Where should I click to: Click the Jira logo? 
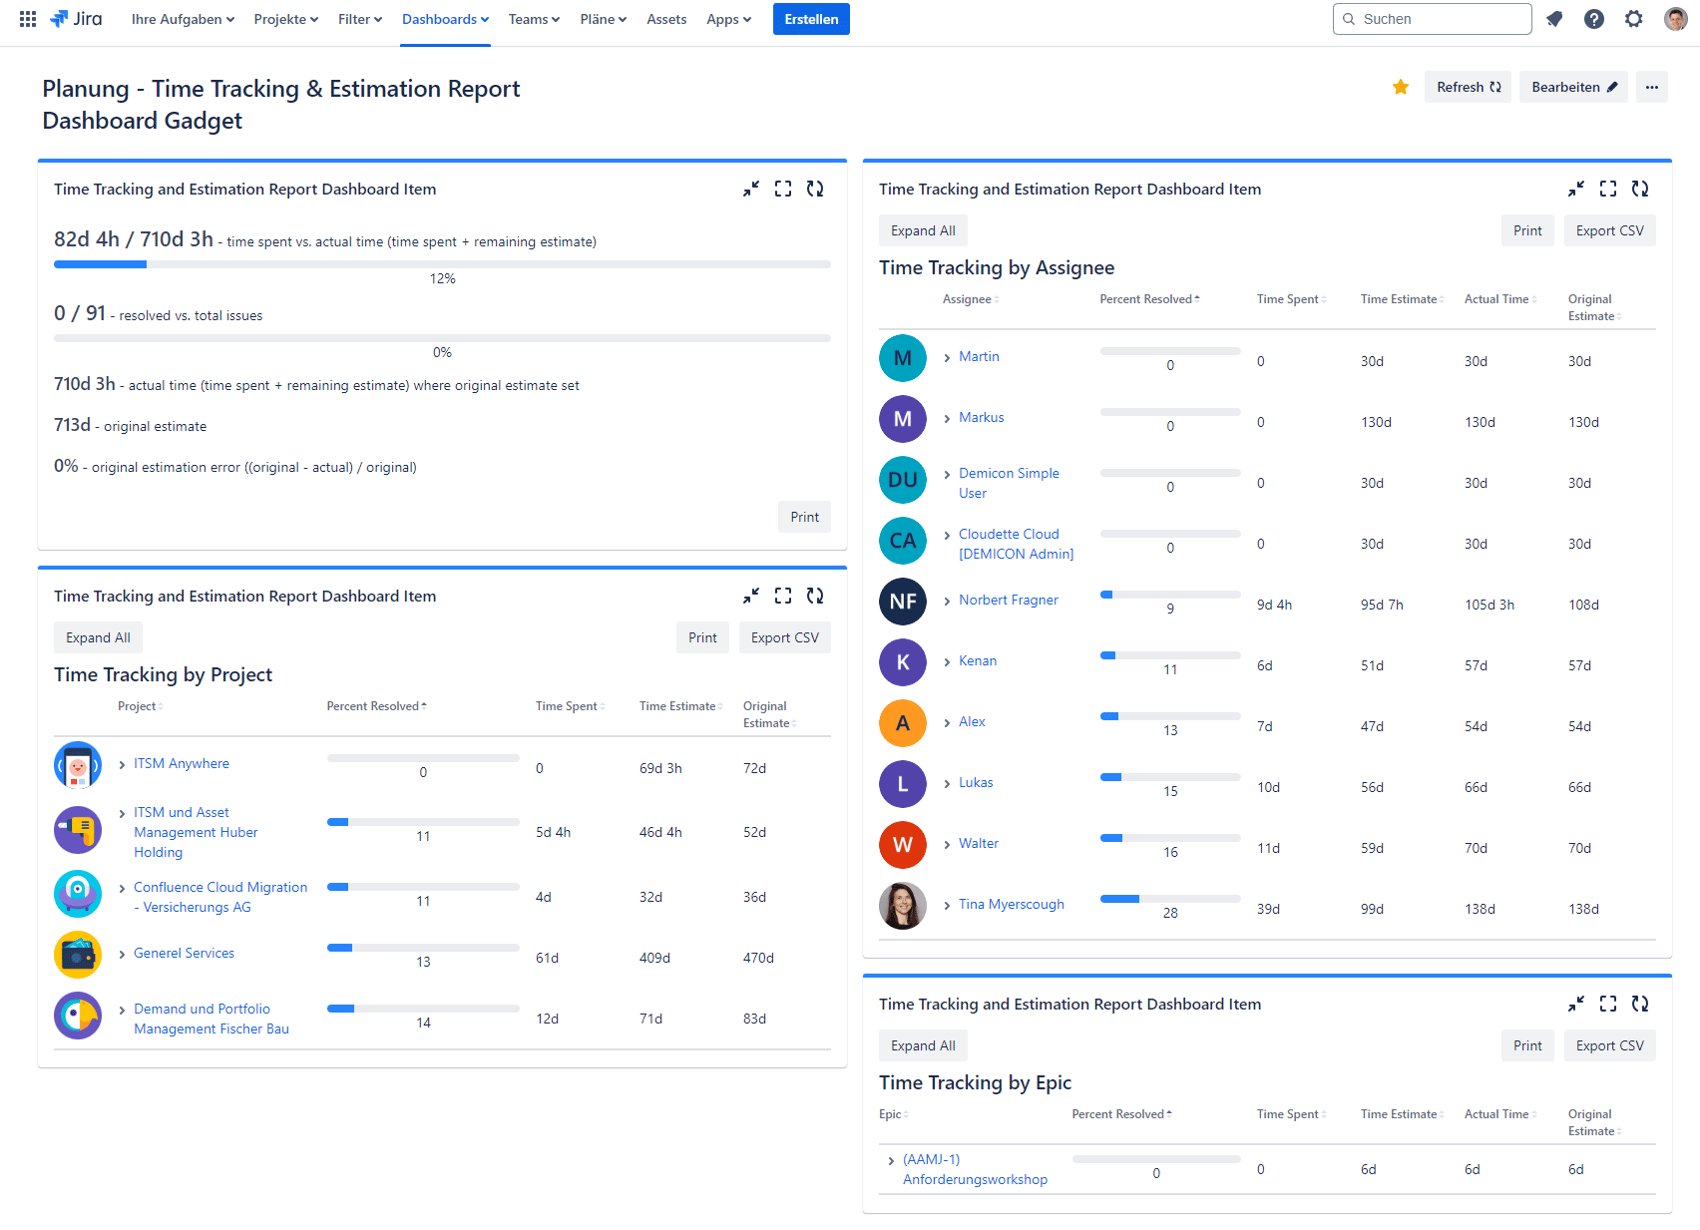pos(76,19)
